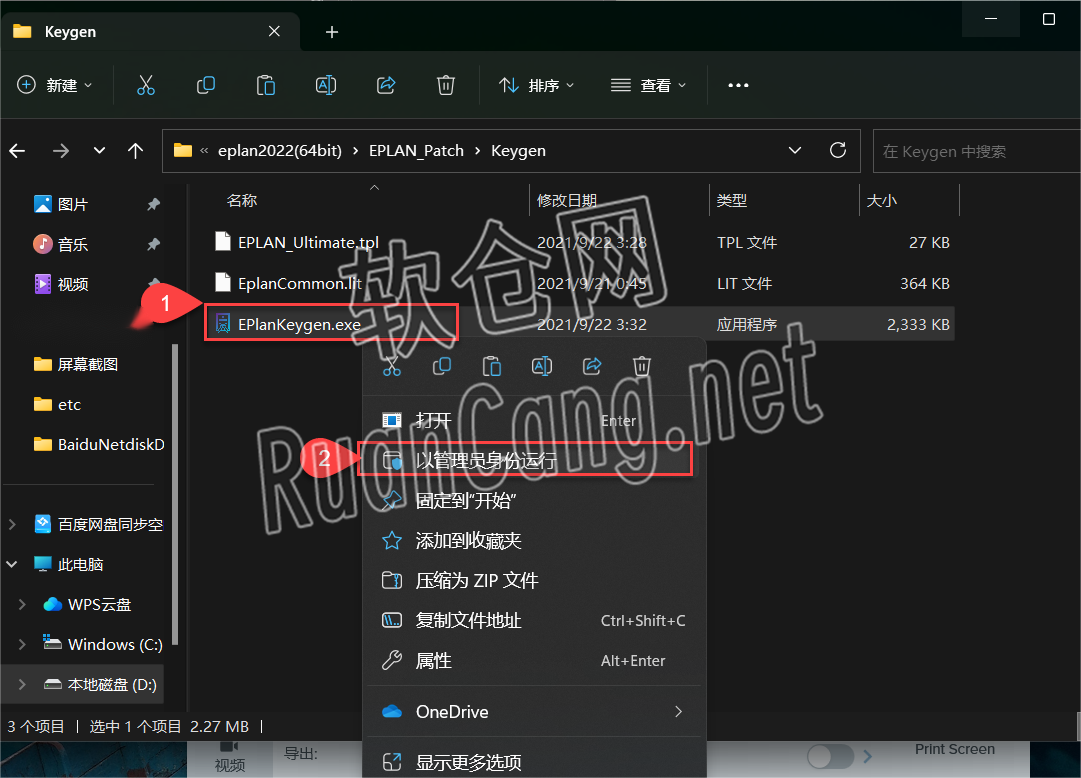Click the Copy icon in the toolbar

pos(206,85)
